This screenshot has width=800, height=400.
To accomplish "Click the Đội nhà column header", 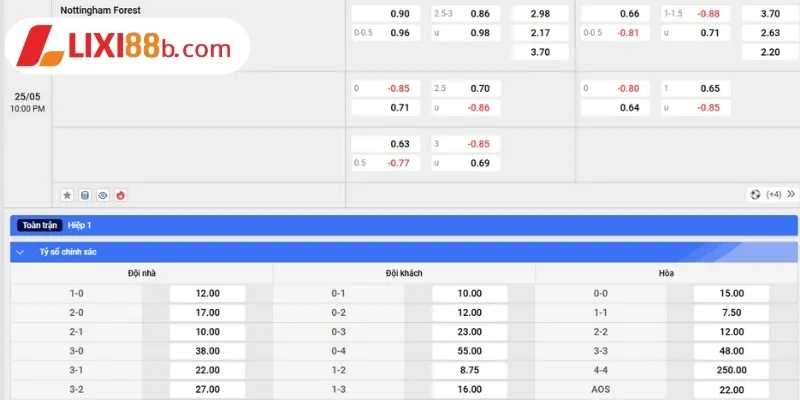I will click(x=142, y=273).
